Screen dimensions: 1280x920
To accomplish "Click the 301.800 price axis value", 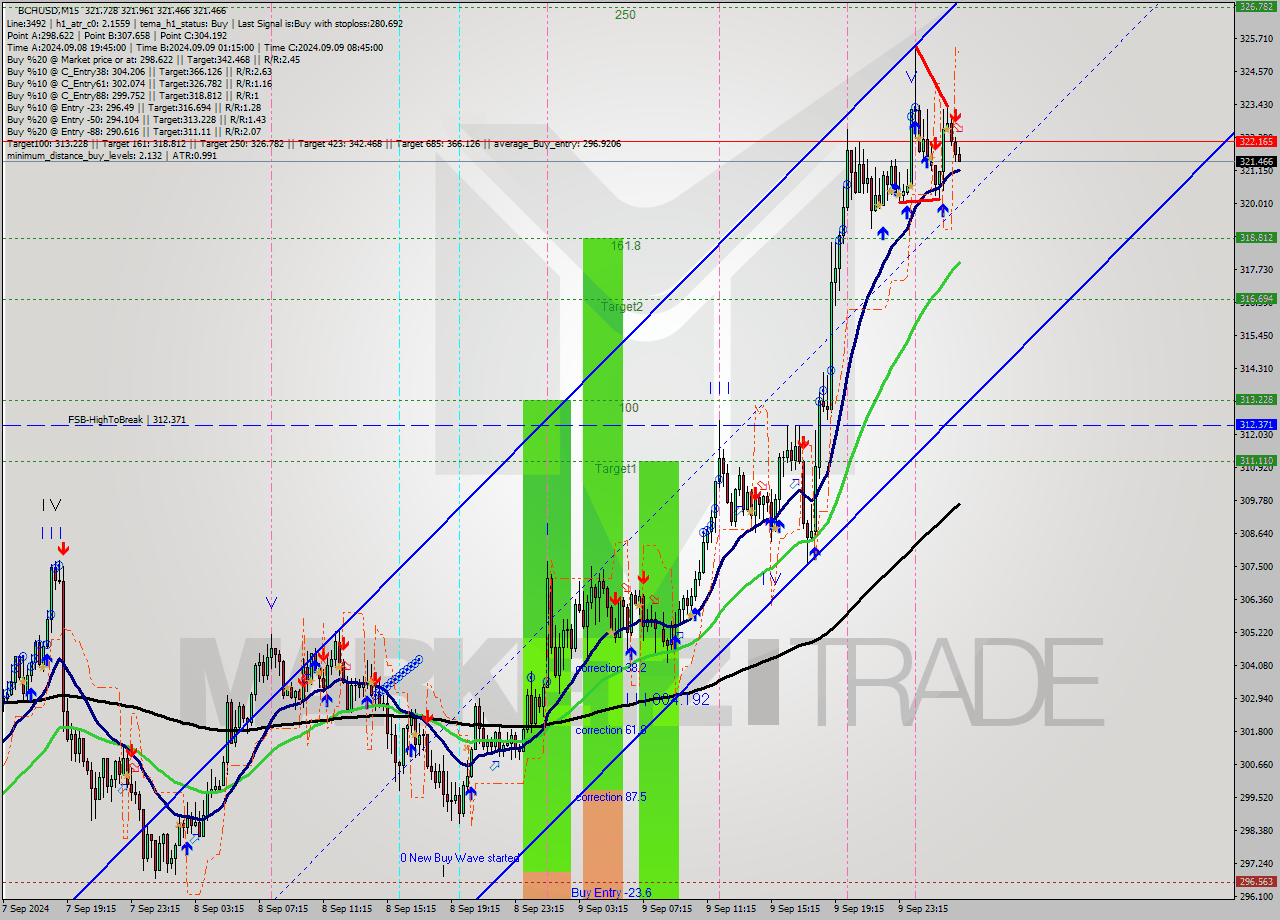I will 1256,732.
